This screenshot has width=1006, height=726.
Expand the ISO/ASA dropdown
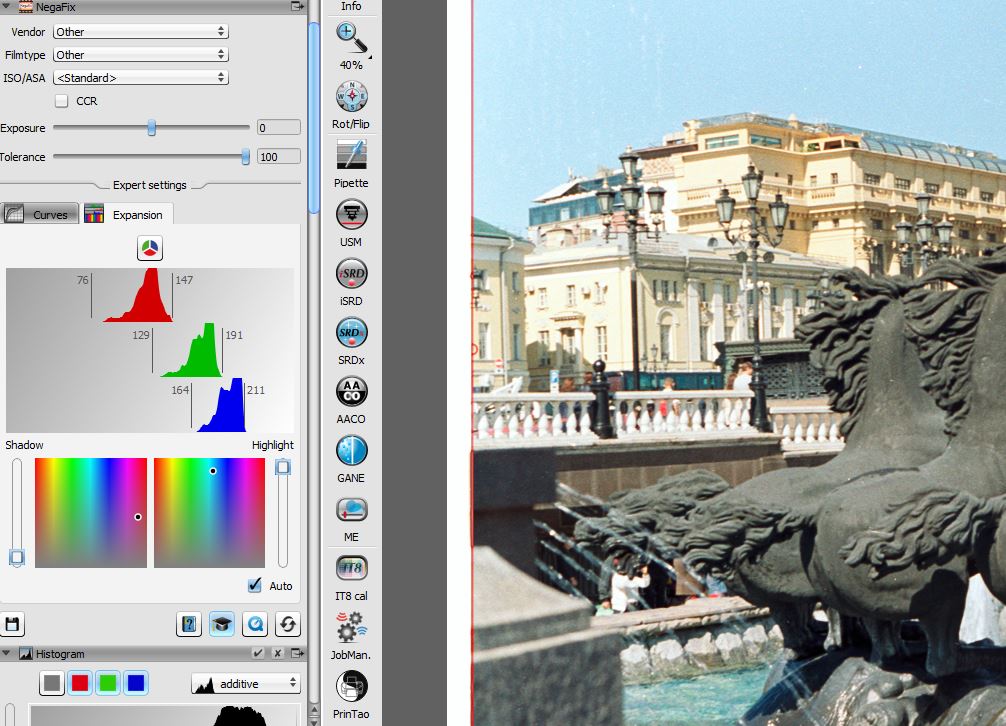[x=140, y=78]
